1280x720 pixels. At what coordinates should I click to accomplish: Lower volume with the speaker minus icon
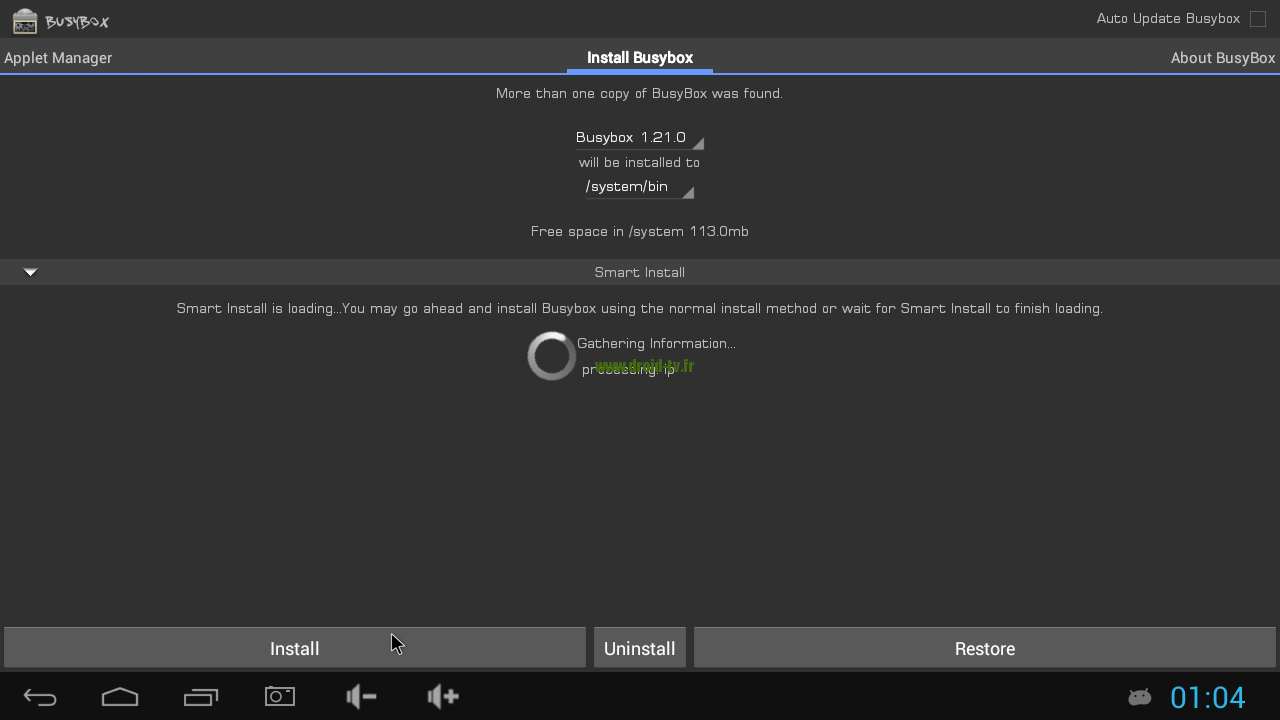click(x=361, y=696)
